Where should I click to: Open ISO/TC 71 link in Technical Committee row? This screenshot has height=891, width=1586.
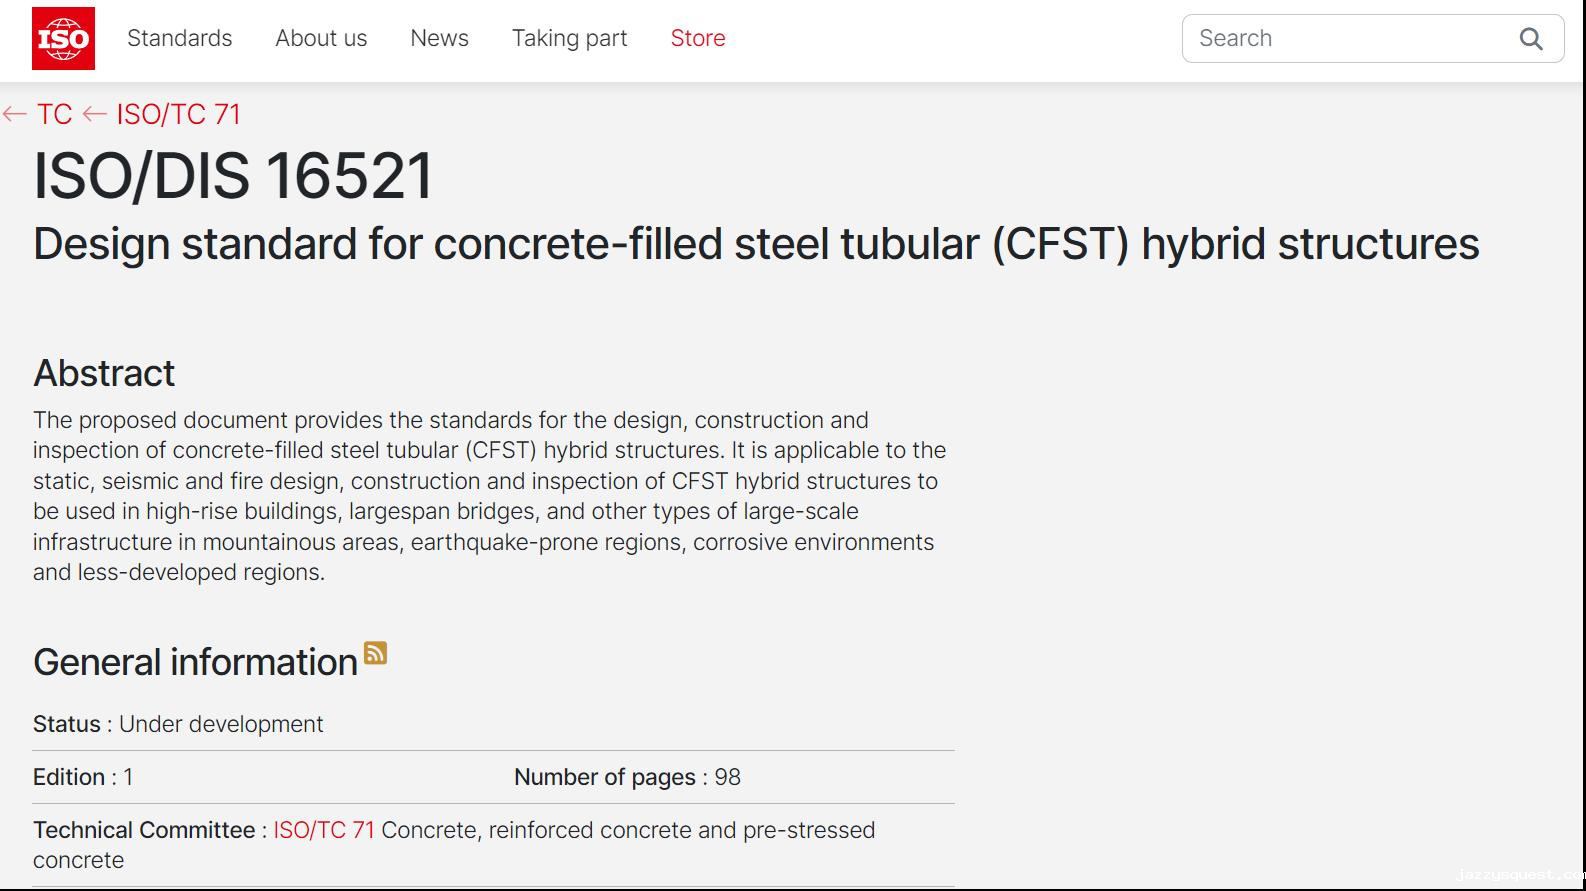coord(323,830)
